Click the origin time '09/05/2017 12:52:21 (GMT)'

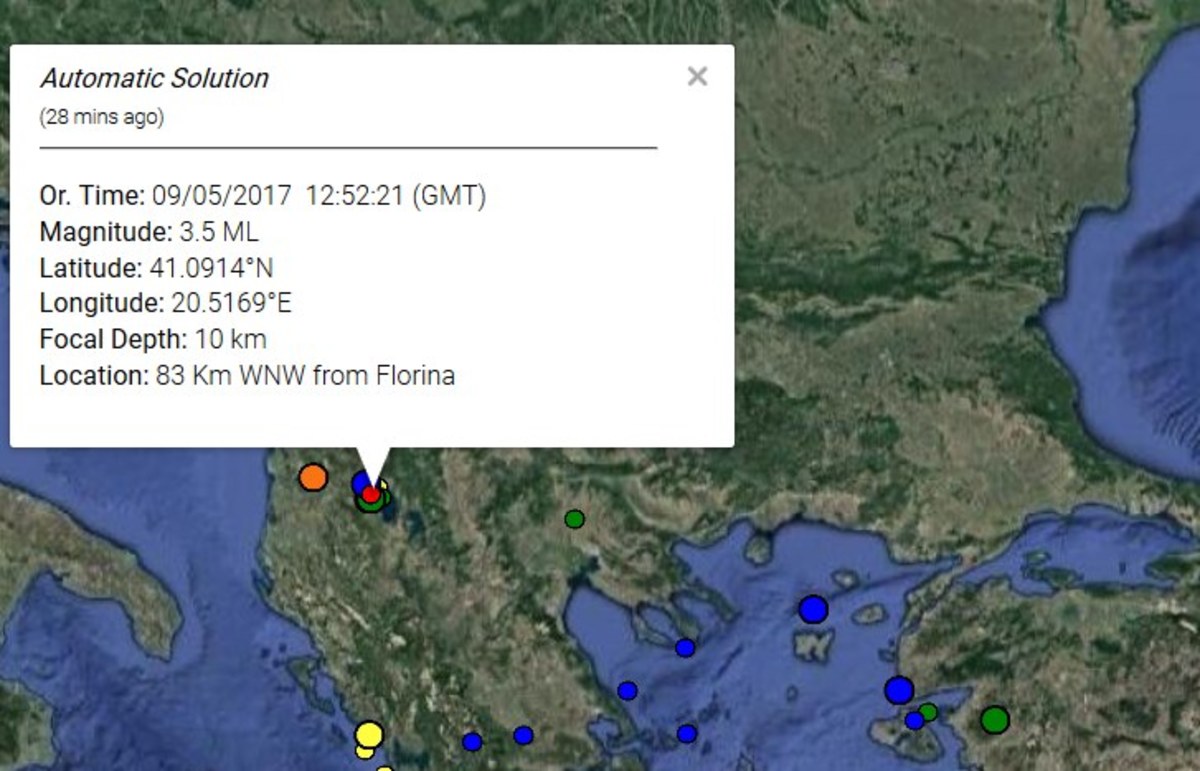[x=321, y=196]
